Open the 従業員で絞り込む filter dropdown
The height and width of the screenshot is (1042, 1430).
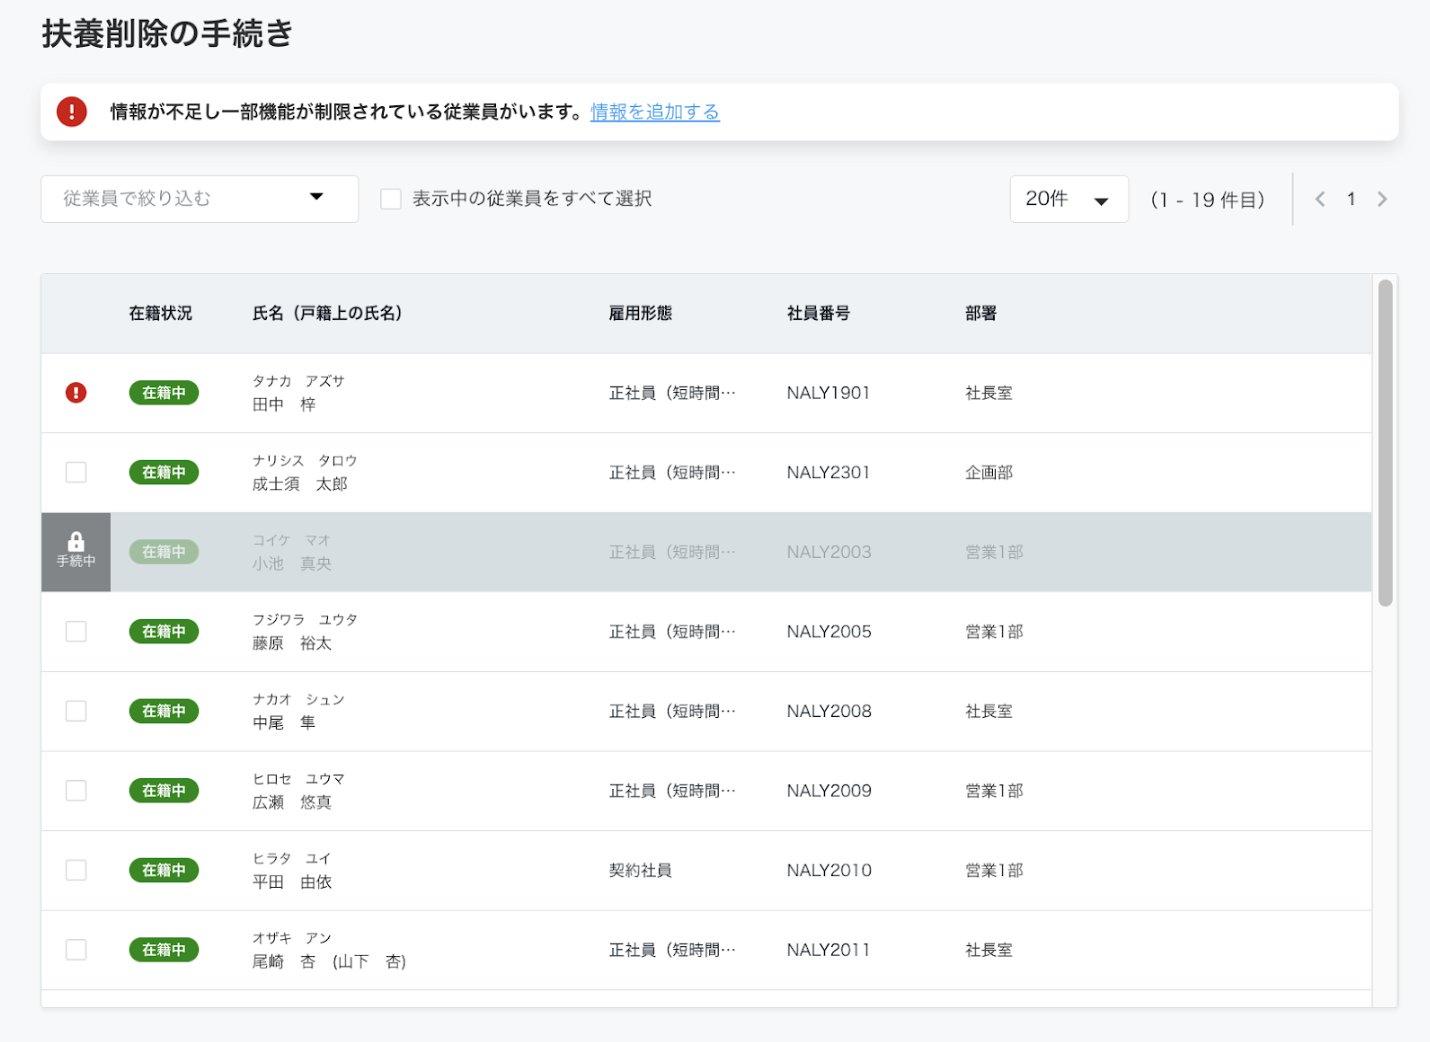pos(199,199)
